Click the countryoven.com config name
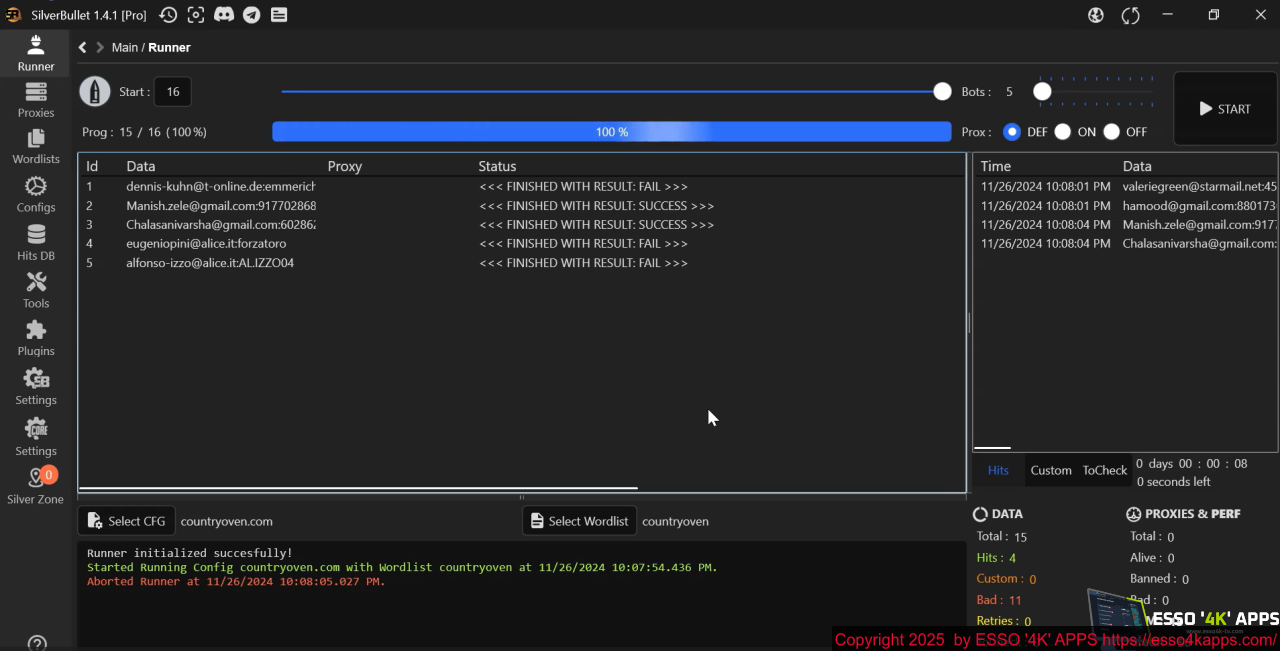1280x651 pixels. tap(226, 521)
